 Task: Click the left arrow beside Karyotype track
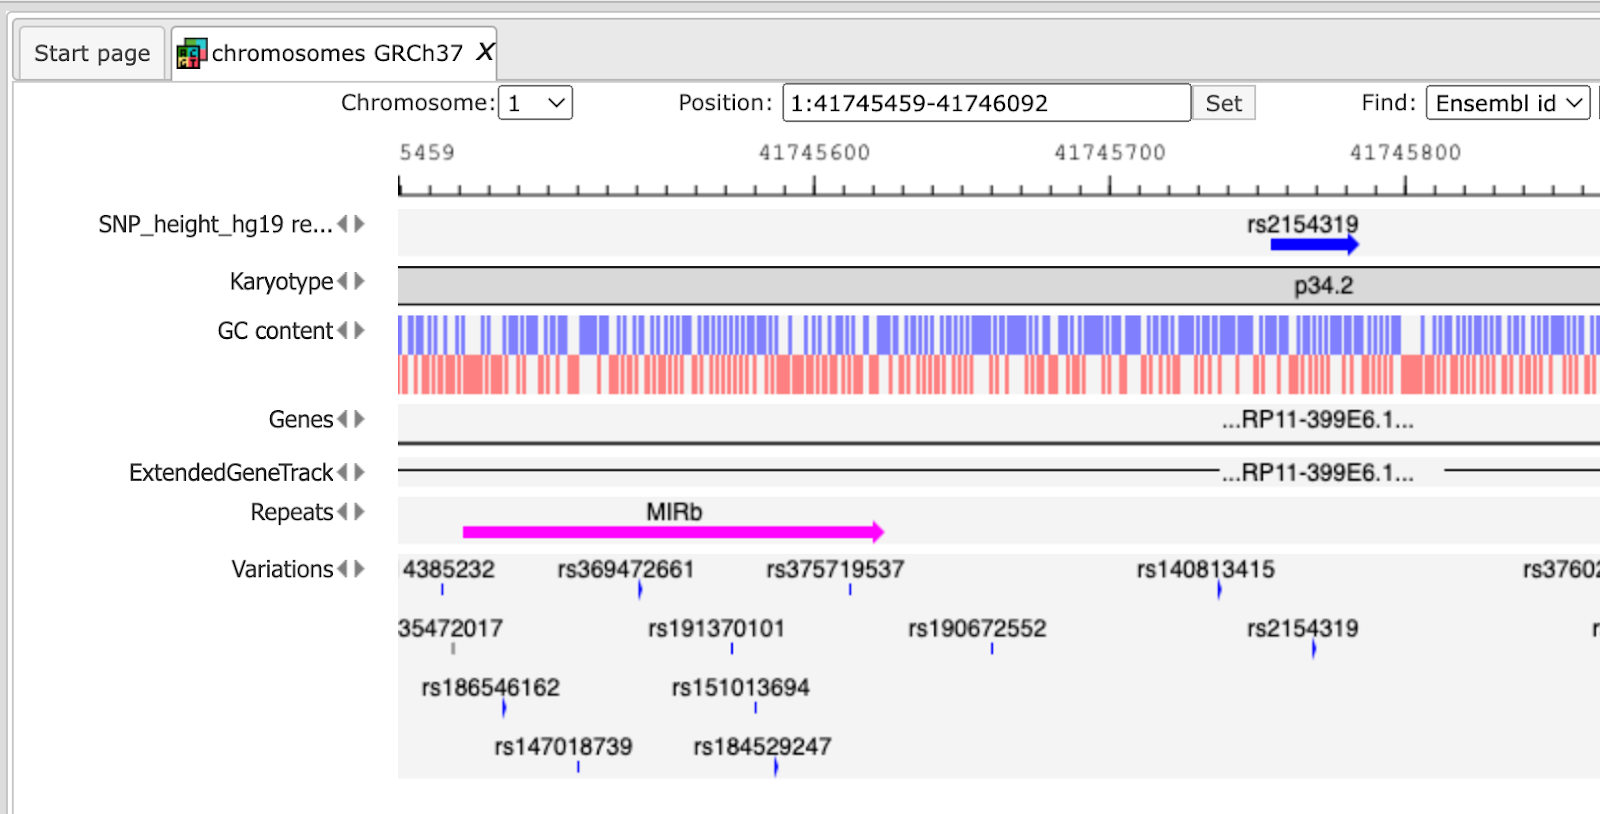point(343,281)
